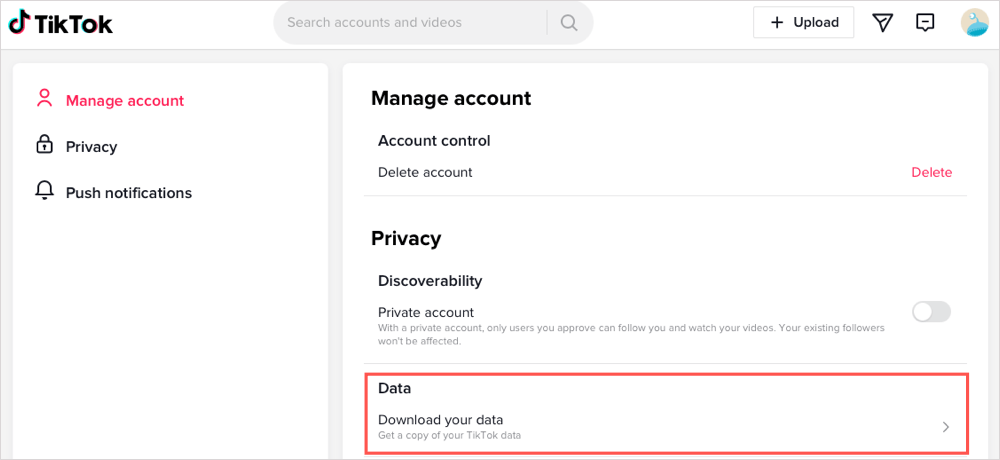Click the Upload button
The width and height of the screenshot is (1000, 460).
(803, 22)
